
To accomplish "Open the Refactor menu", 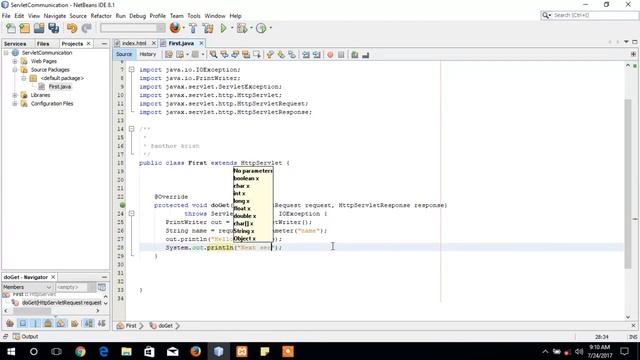I will [101, 16].
